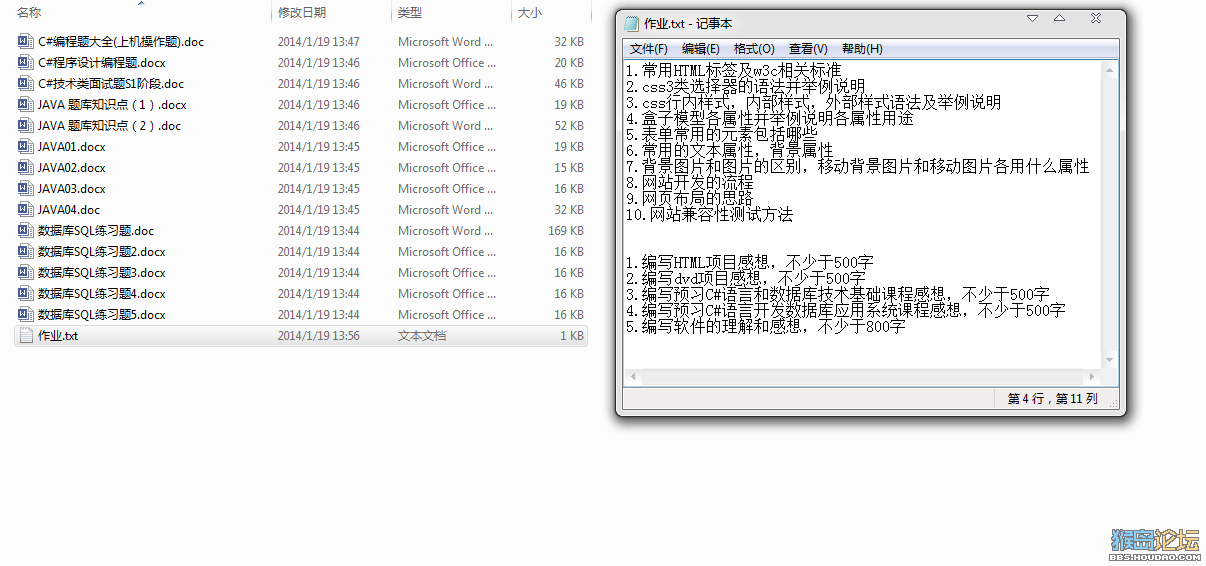Open the 帮助(H) menu in Notepad
1206x566 pixels.
coord(862,49)
